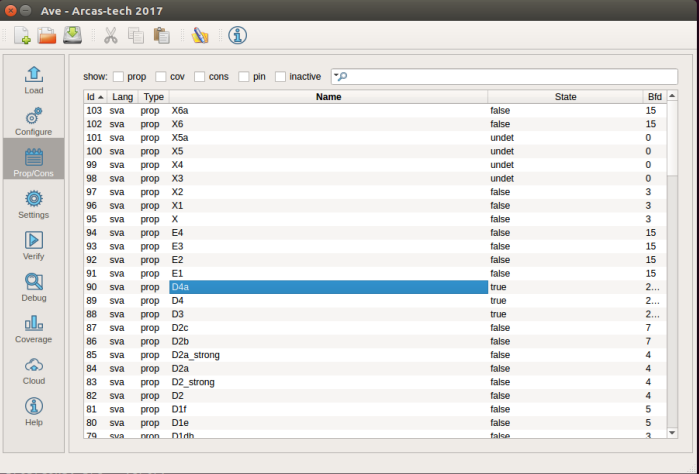The height and width of the screenshot is (474, 699).
Task: Select property row E4
Action: point(375,233)
